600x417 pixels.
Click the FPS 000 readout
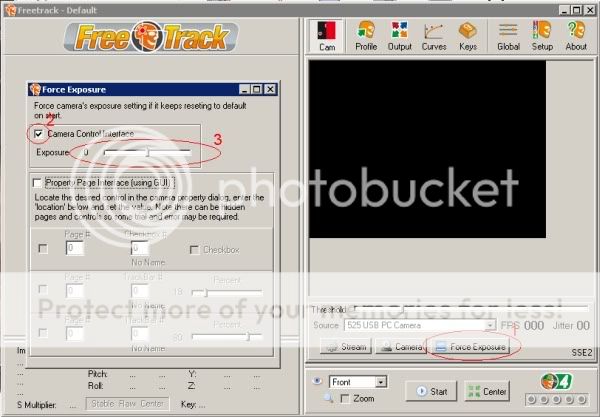point(522,326)
